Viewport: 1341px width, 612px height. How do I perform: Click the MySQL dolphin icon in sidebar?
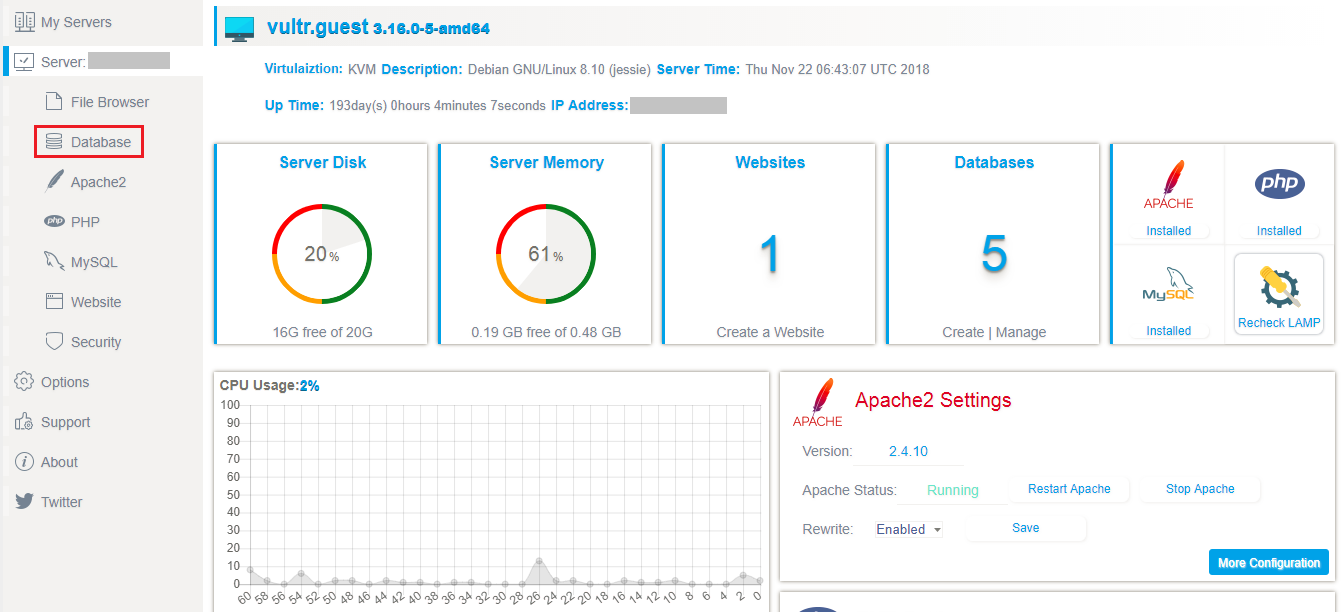point(54,261)
